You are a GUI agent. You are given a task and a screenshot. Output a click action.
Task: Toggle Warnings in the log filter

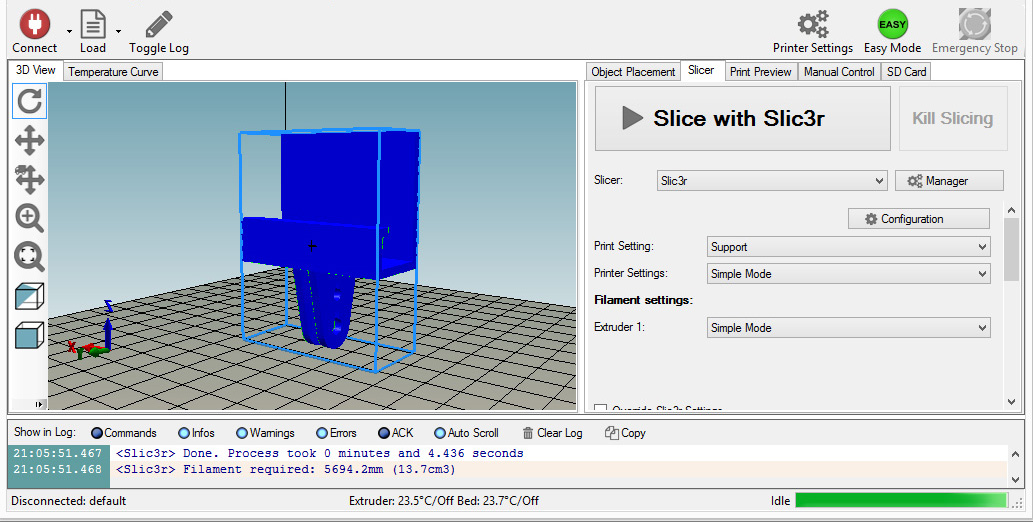coord(265,433)
